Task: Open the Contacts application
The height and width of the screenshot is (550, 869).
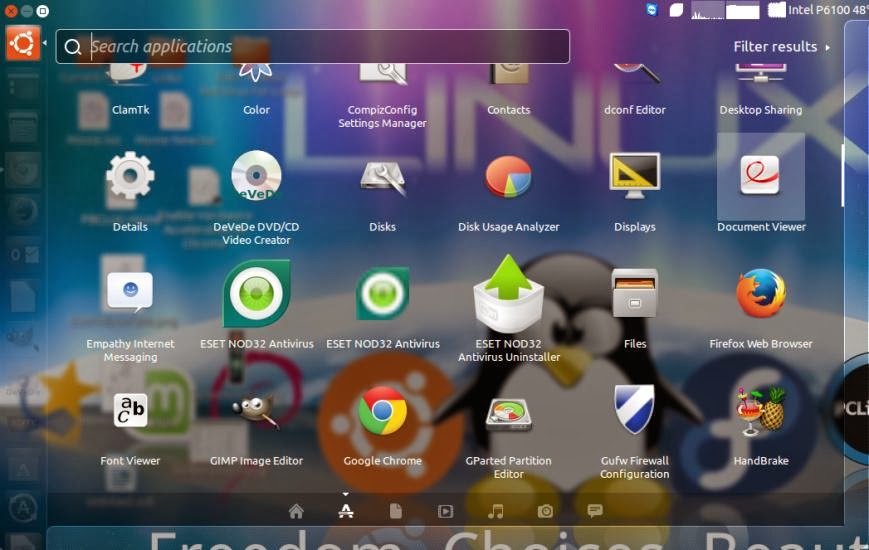Action: [508, 89]
